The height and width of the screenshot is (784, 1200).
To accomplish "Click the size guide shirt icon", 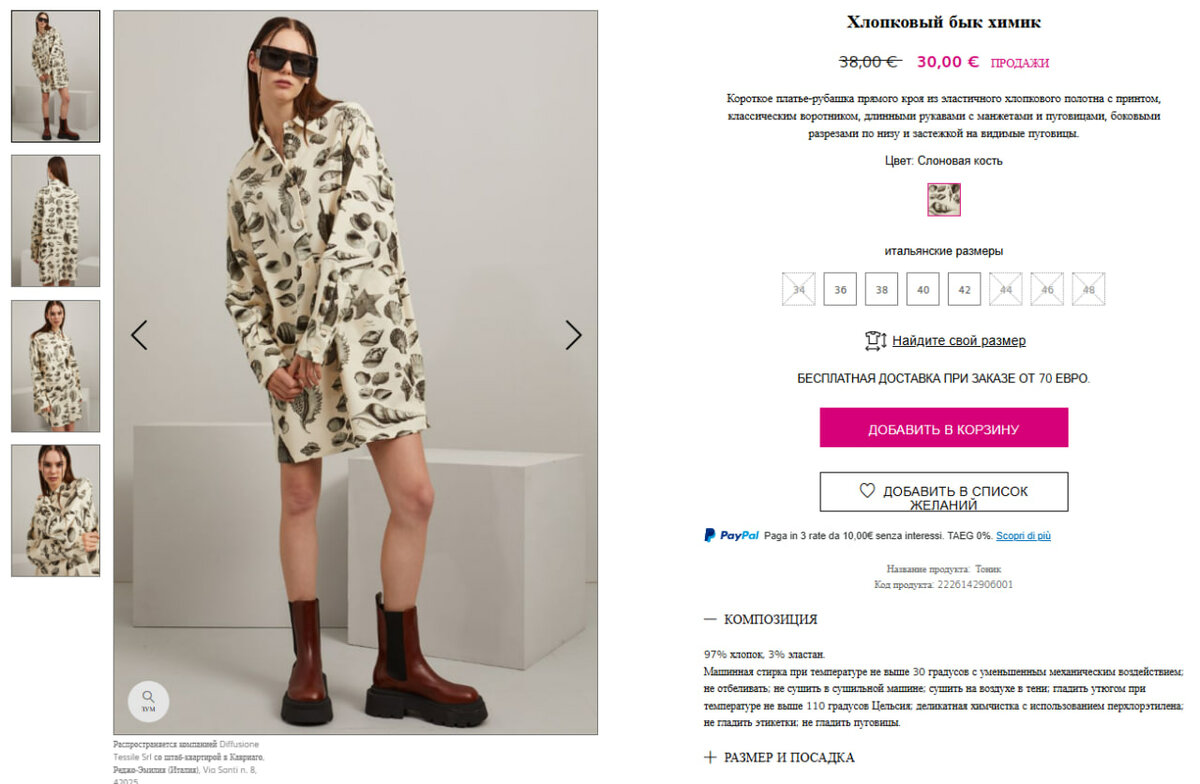I will 875,341.
